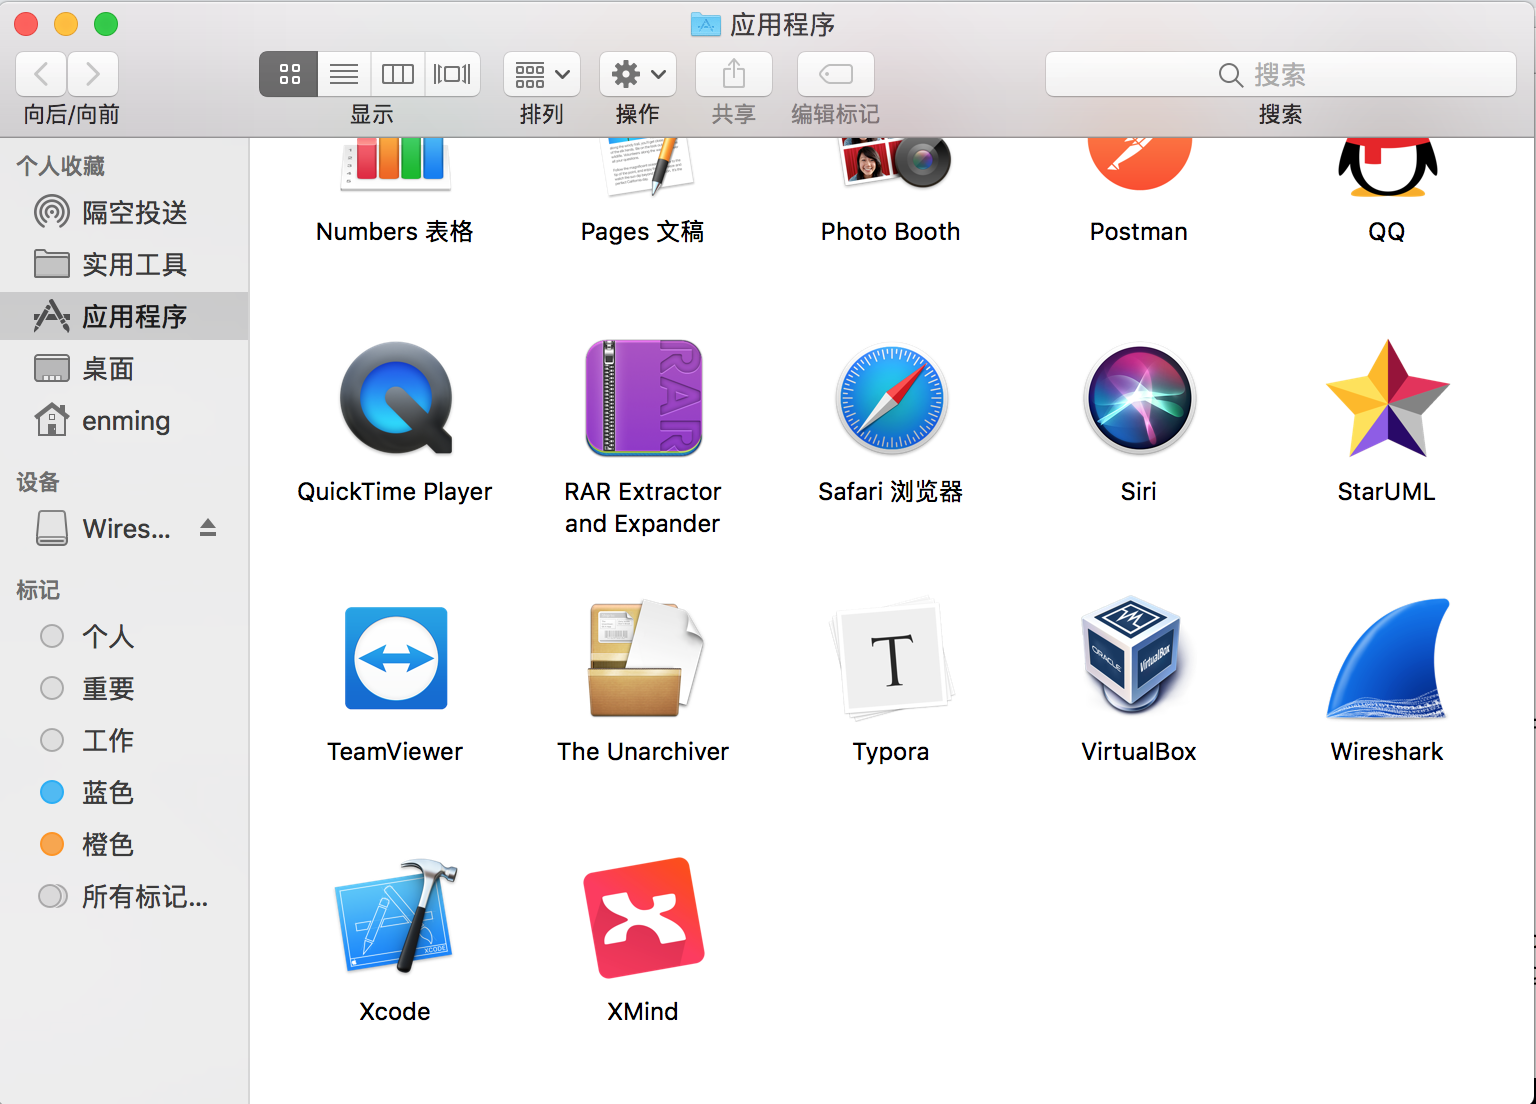Image resolution: width=1536 pixels, height=1104 pixels.
Task: Filter by the 橙色 orange tag
Action: coord(124,844)
